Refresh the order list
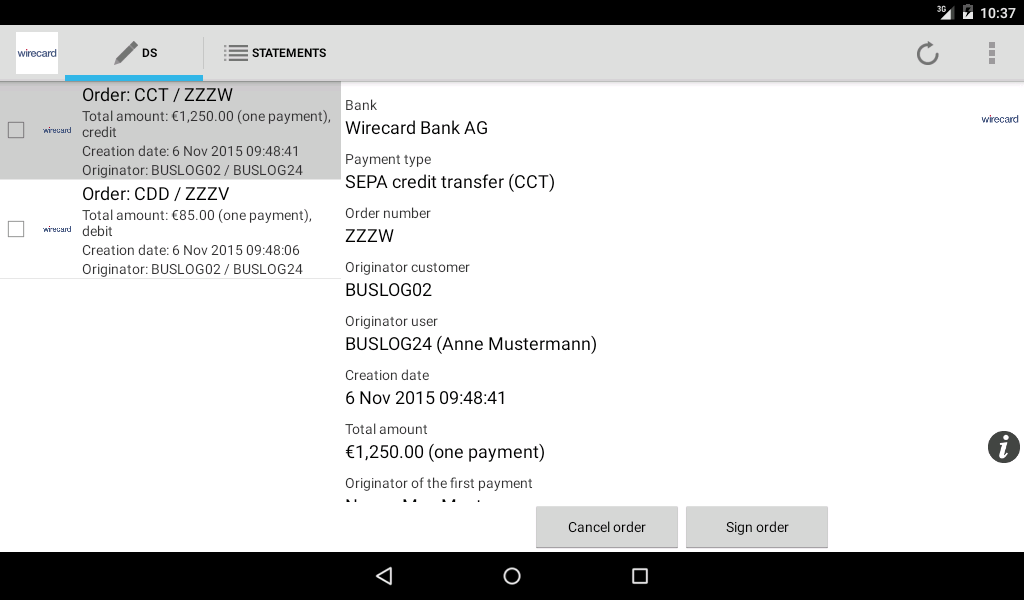The image size is (1024, 600). tap(927, 53)
